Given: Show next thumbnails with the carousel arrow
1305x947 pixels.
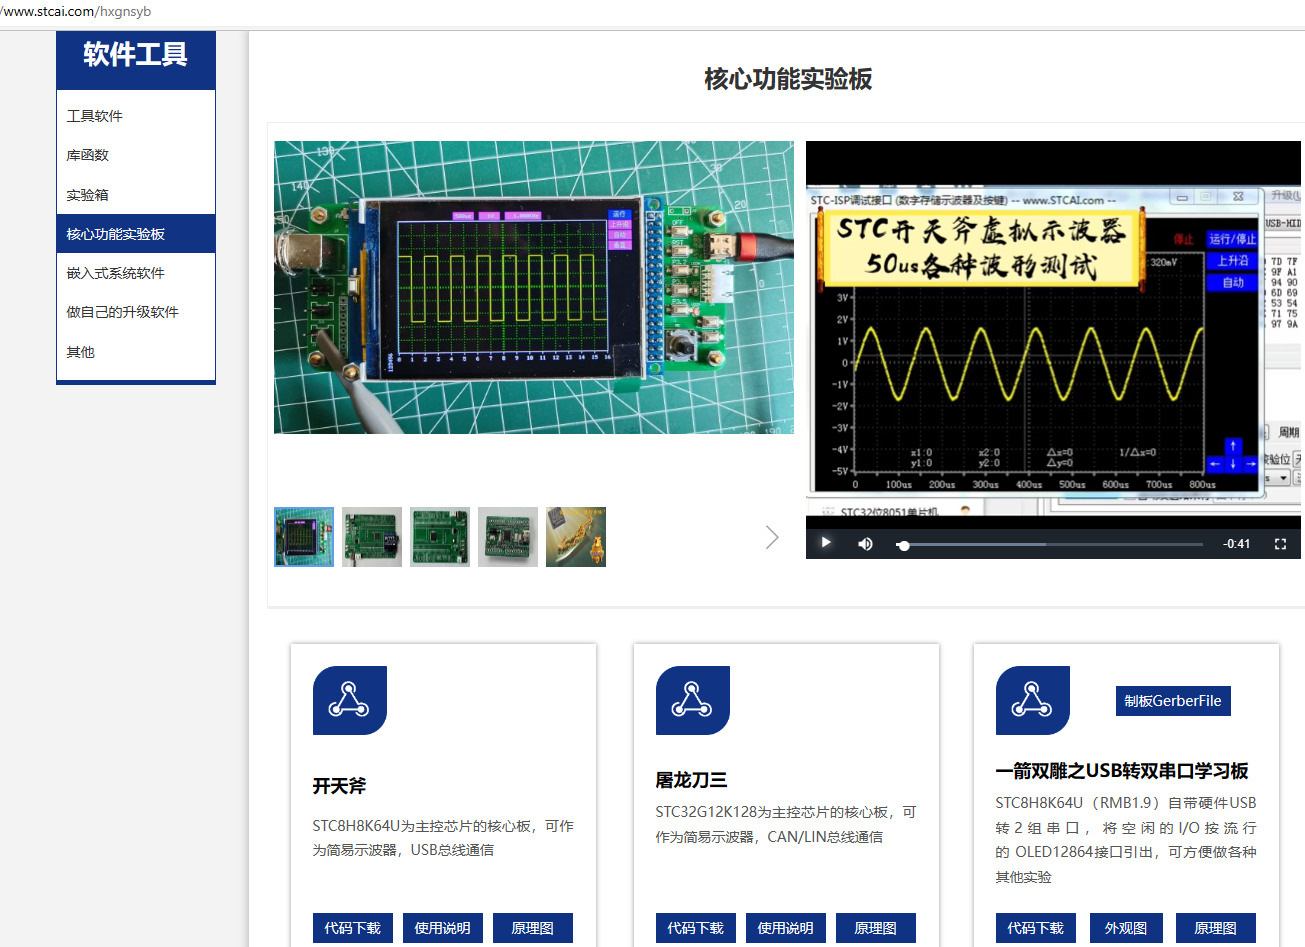Looking at the screenshot, I should (772, 537).
